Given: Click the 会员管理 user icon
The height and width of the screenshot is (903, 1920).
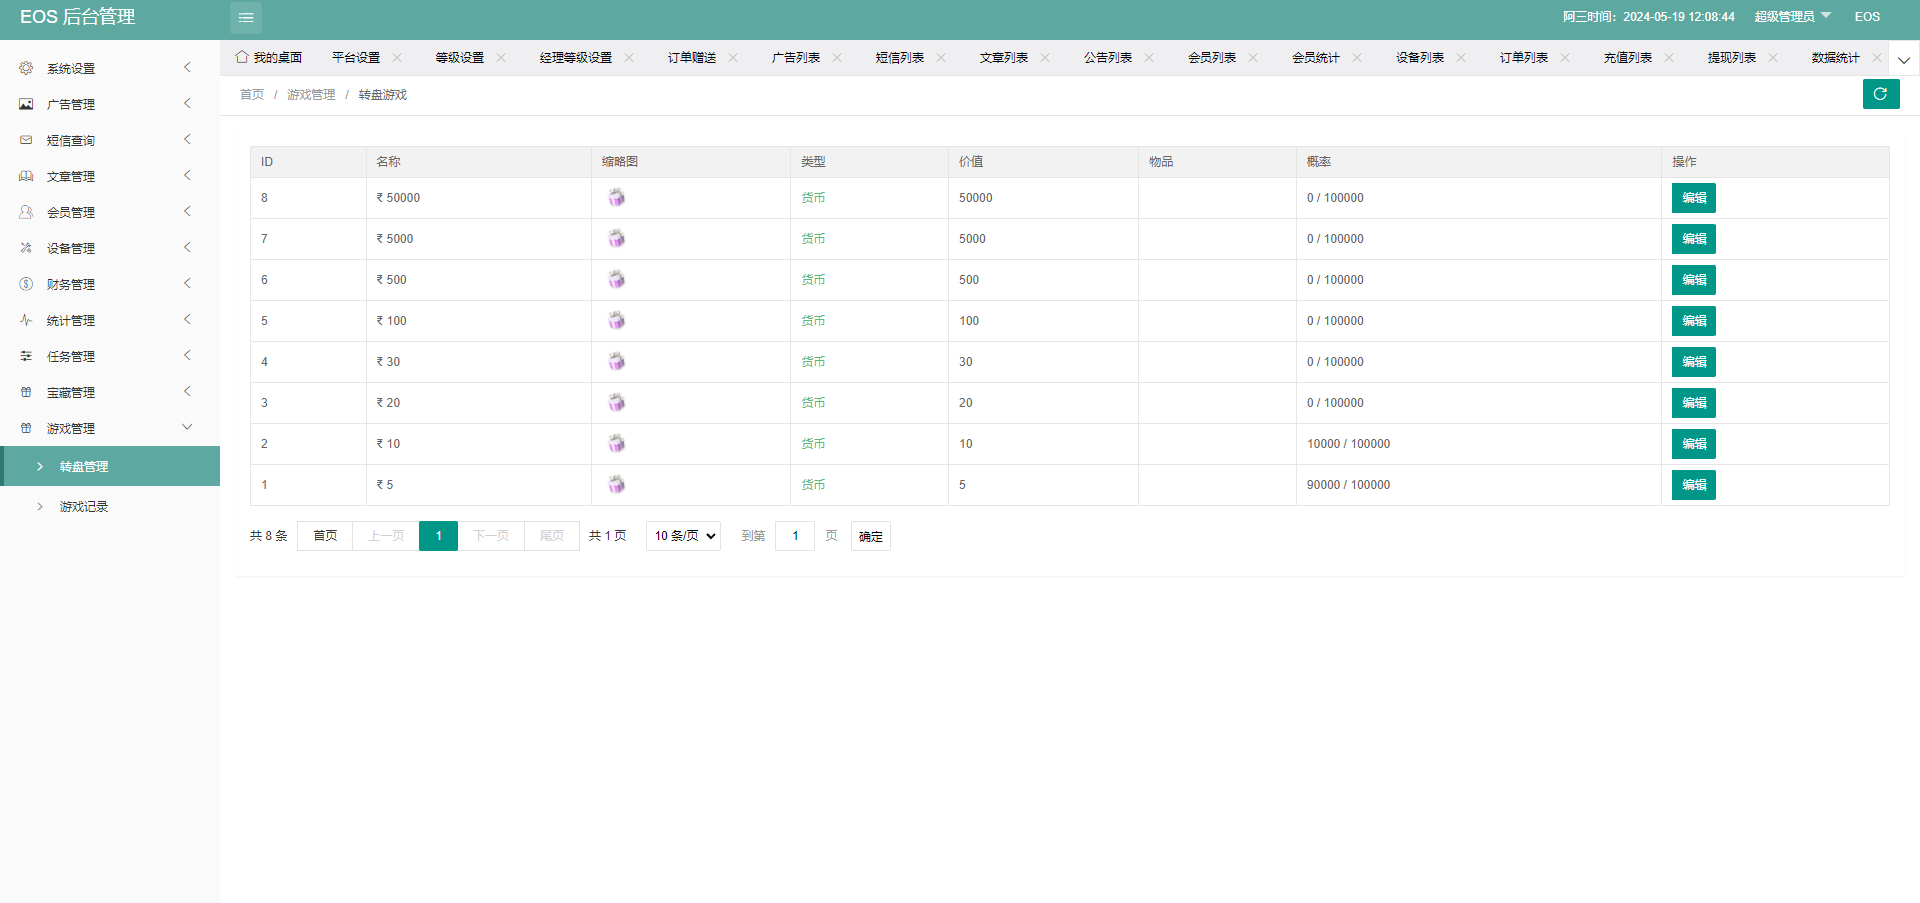Looking at the screenshot, I should (26, 212).
